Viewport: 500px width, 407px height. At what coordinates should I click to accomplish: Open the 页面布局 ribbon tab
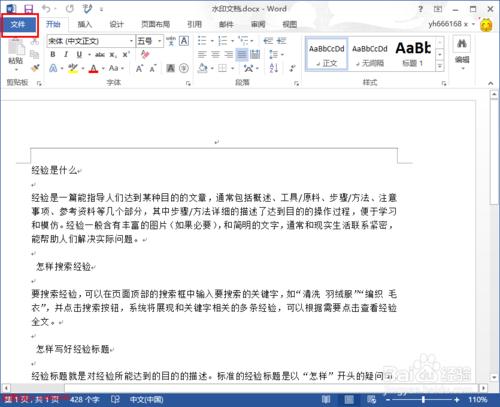tap(155, 24)
